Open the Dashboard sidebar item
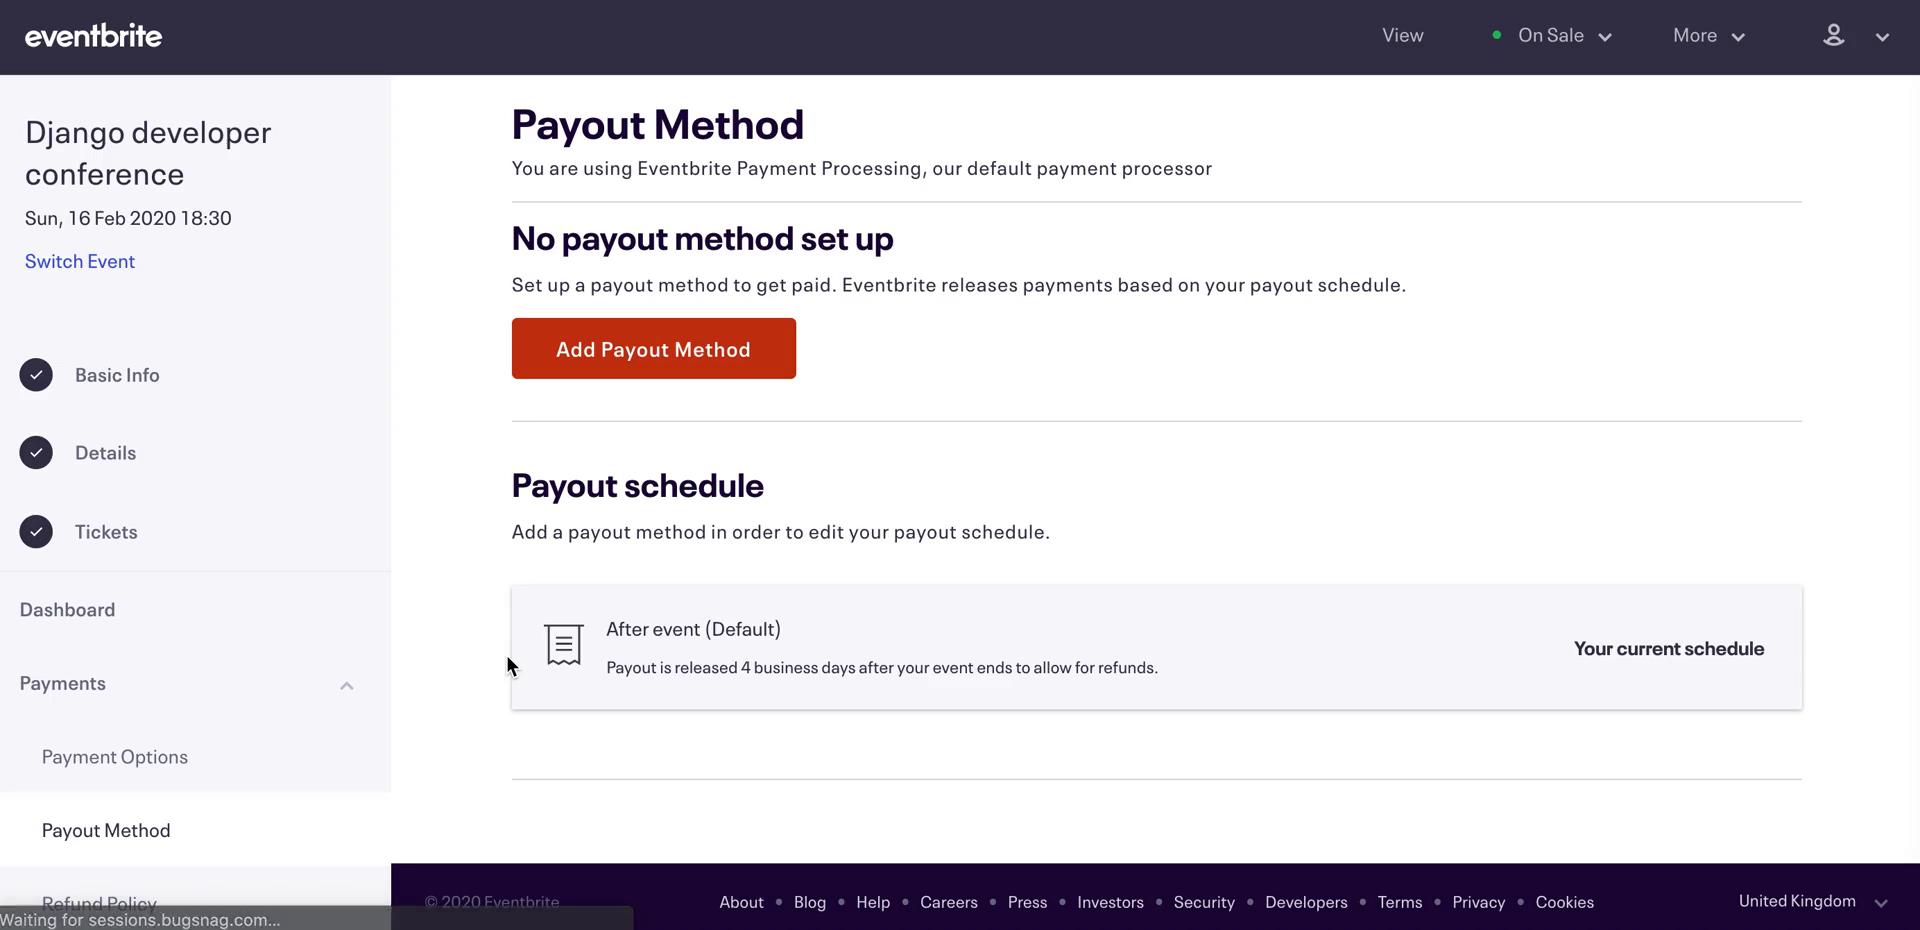Screen dimensions: 1920x930 [x=67, y=610]
